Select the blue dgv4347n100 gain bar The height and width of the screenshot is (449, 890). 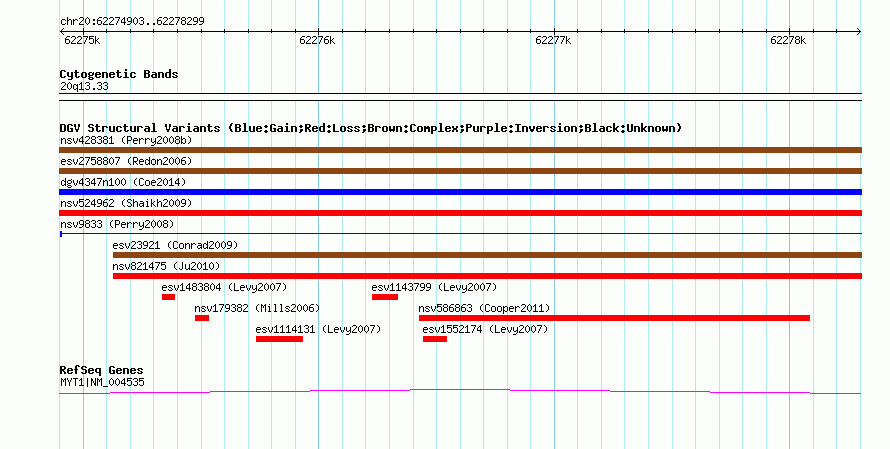tap(460, 192)
